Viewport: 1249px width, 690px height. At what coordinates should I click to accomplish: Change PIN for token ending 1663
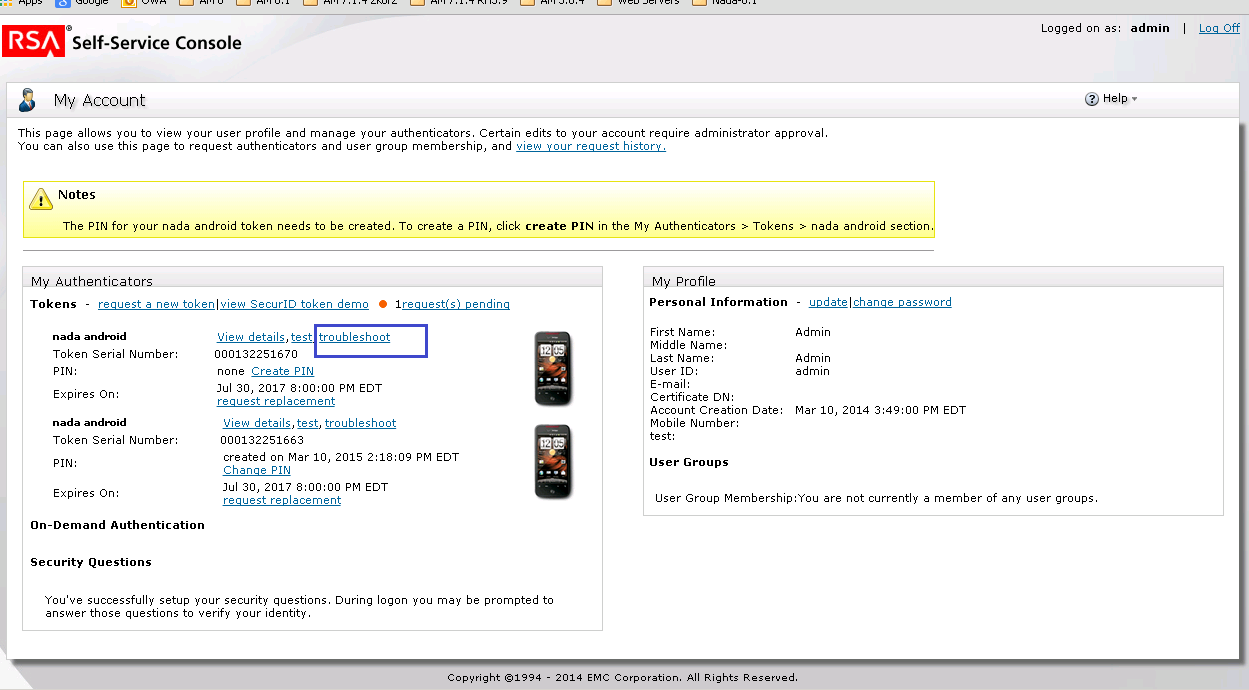click(x=256, y=470)
